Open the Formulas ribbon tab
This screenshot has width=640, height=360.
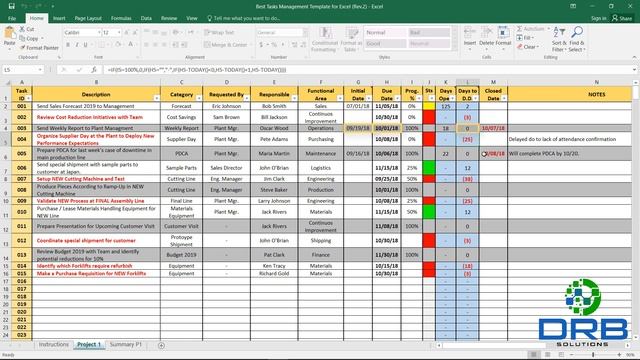121,18
